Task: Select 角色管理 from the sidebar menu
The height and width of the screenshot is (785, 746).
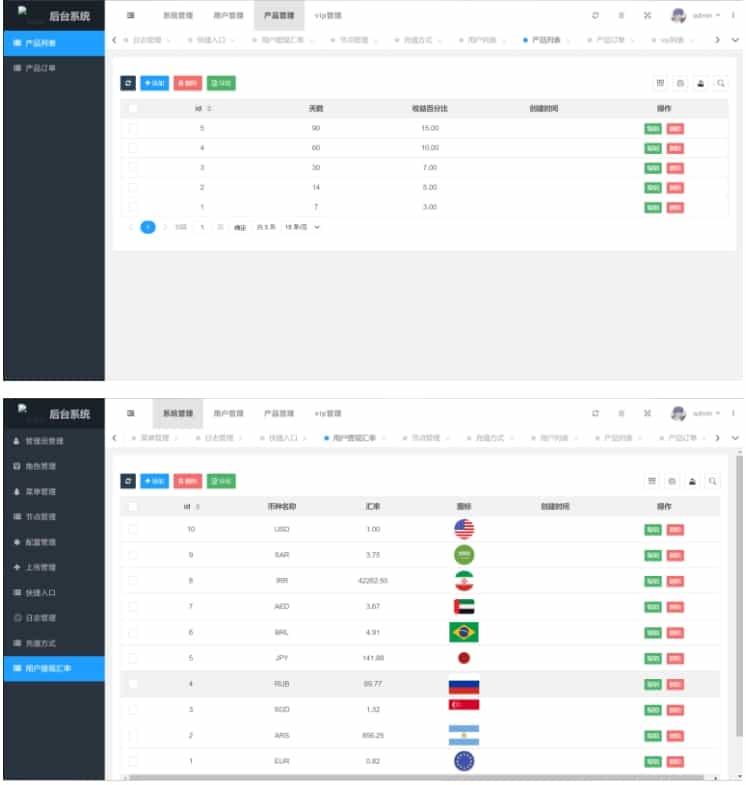Action: coord(41,466)
